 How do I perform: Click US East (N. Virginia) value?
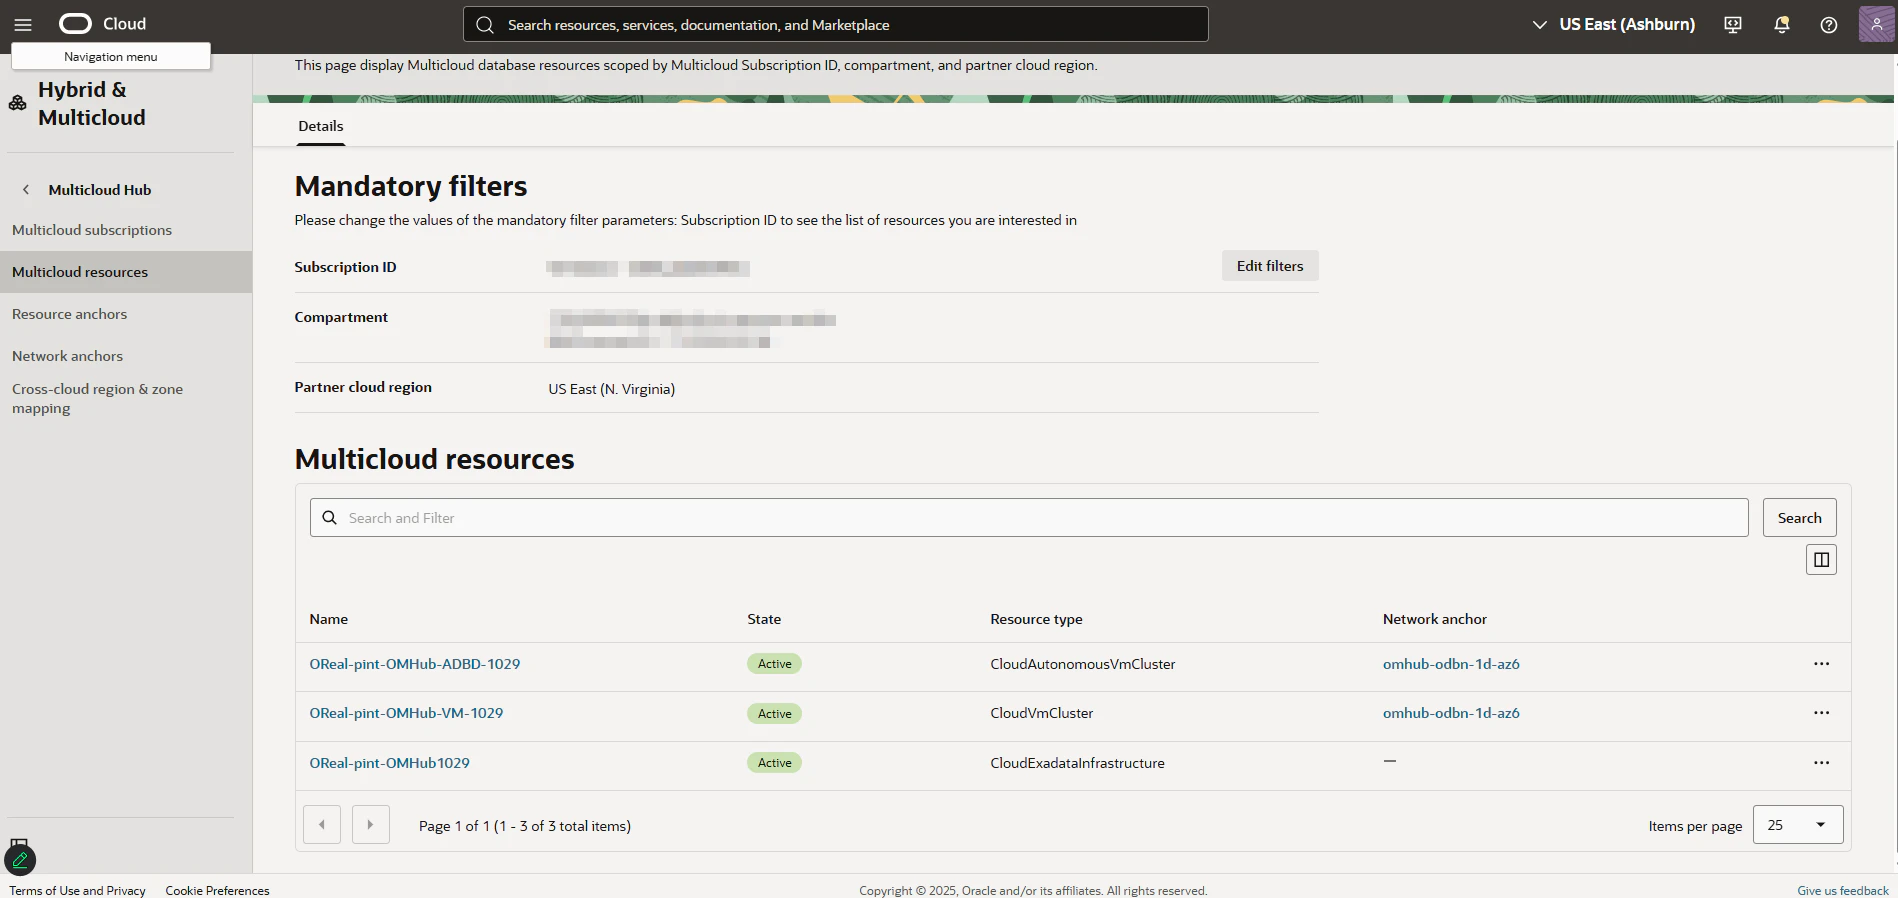click(x=612, y=389)
